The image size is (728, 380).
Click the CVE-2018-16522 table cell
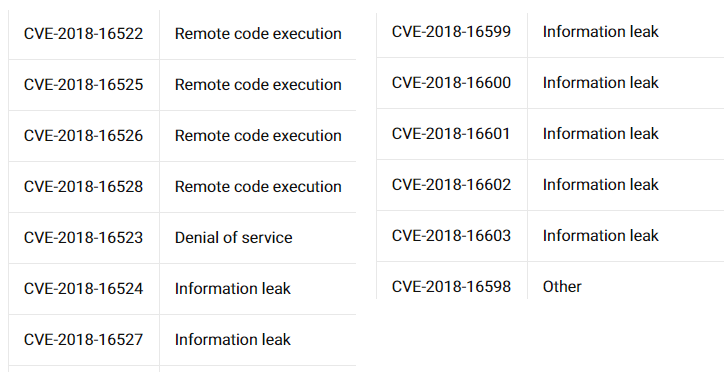(x=84, y=34)
